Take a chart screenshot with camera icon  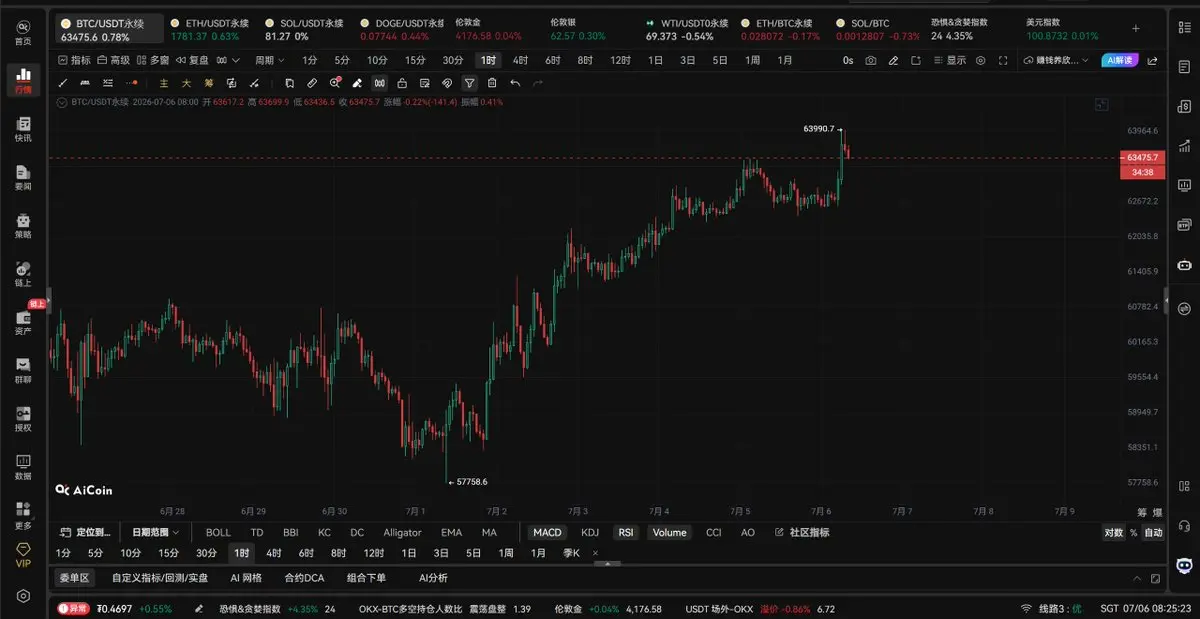point(871,60)
